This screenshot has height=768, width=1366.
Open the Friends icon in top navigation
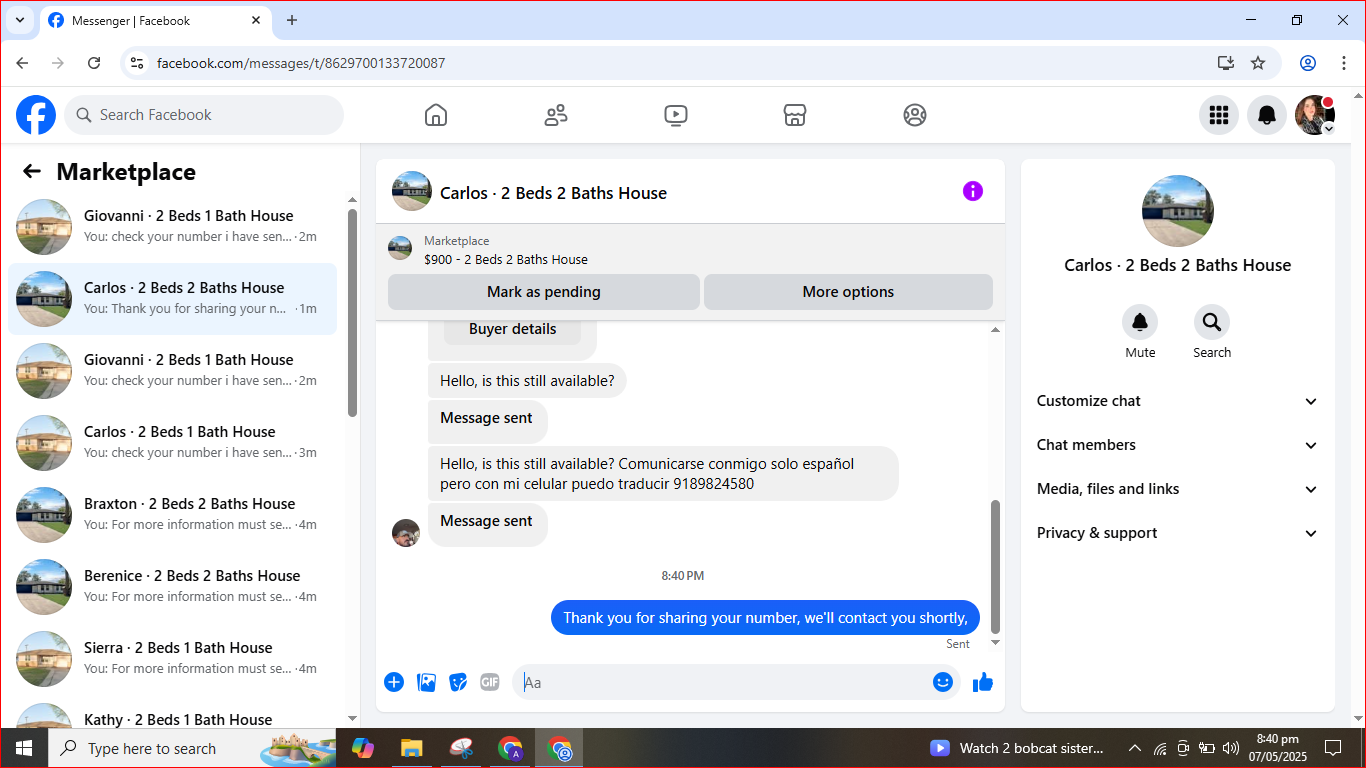[556, 115]
